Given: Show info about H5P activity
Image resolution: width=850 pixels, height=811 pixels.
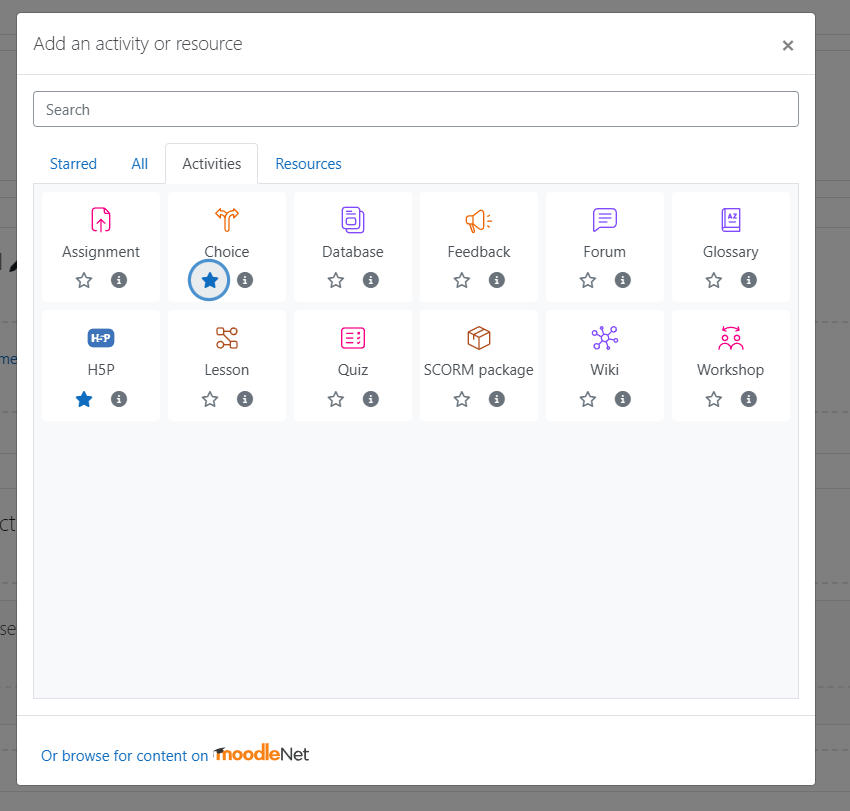Looking at the screenshot, I should point(119,399).
